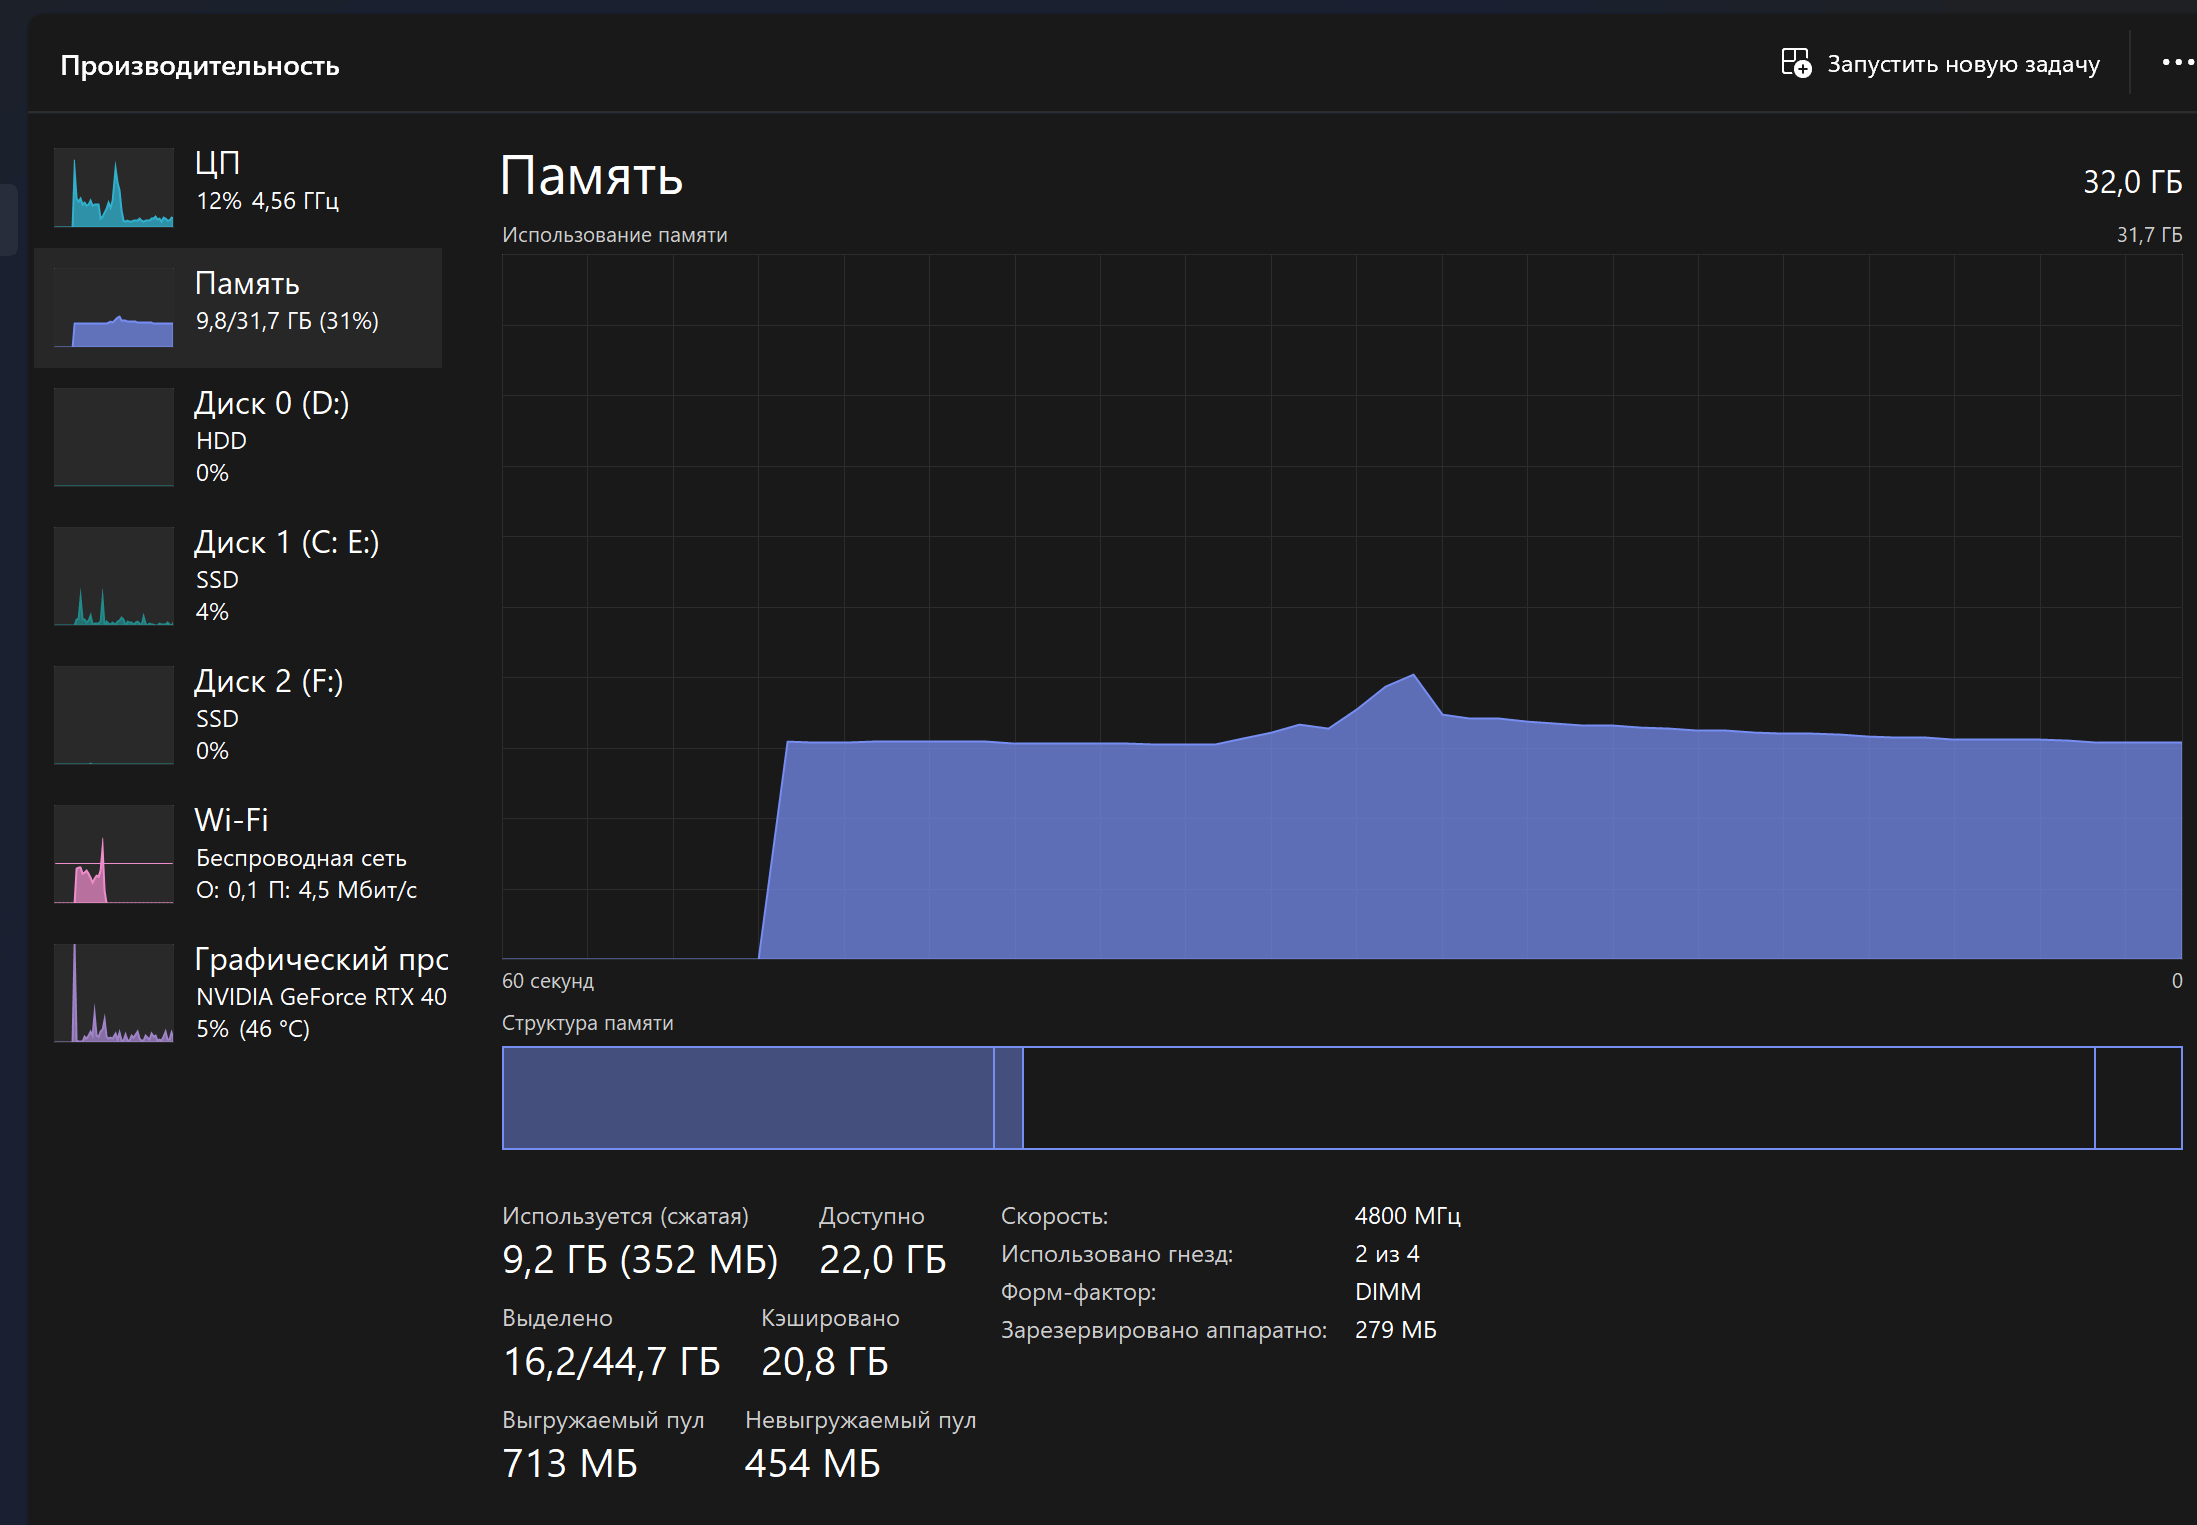Click the 'HDD' type under Диск 0
This screenshot has height=1525, width=2197.
[x=221, y=441]
